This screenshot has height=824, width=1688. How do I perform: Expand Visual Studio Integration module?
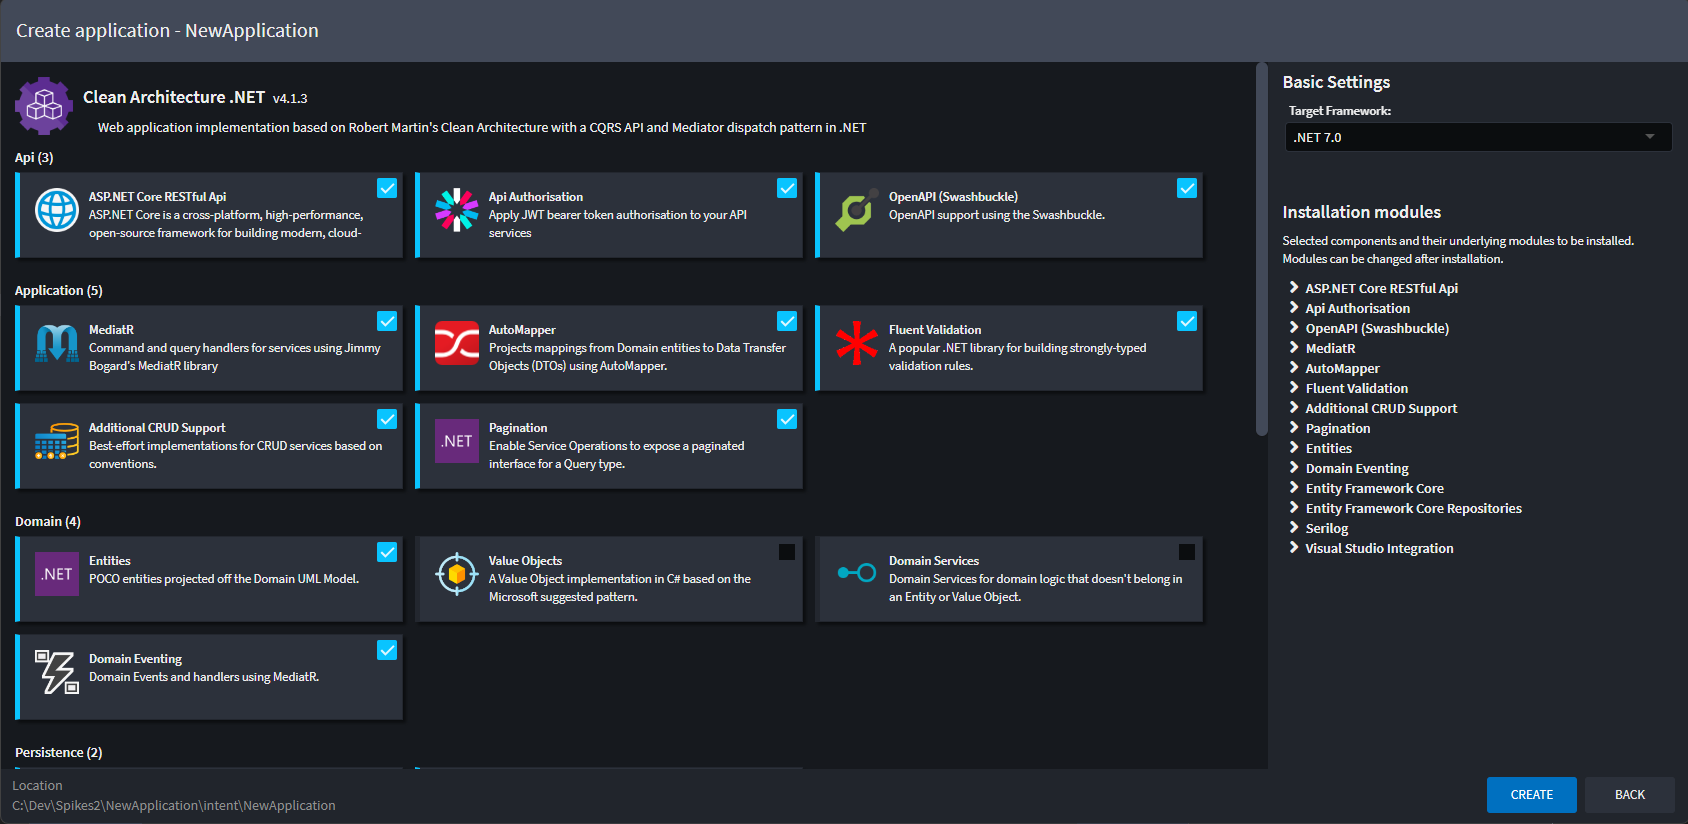pos(1294,548)
